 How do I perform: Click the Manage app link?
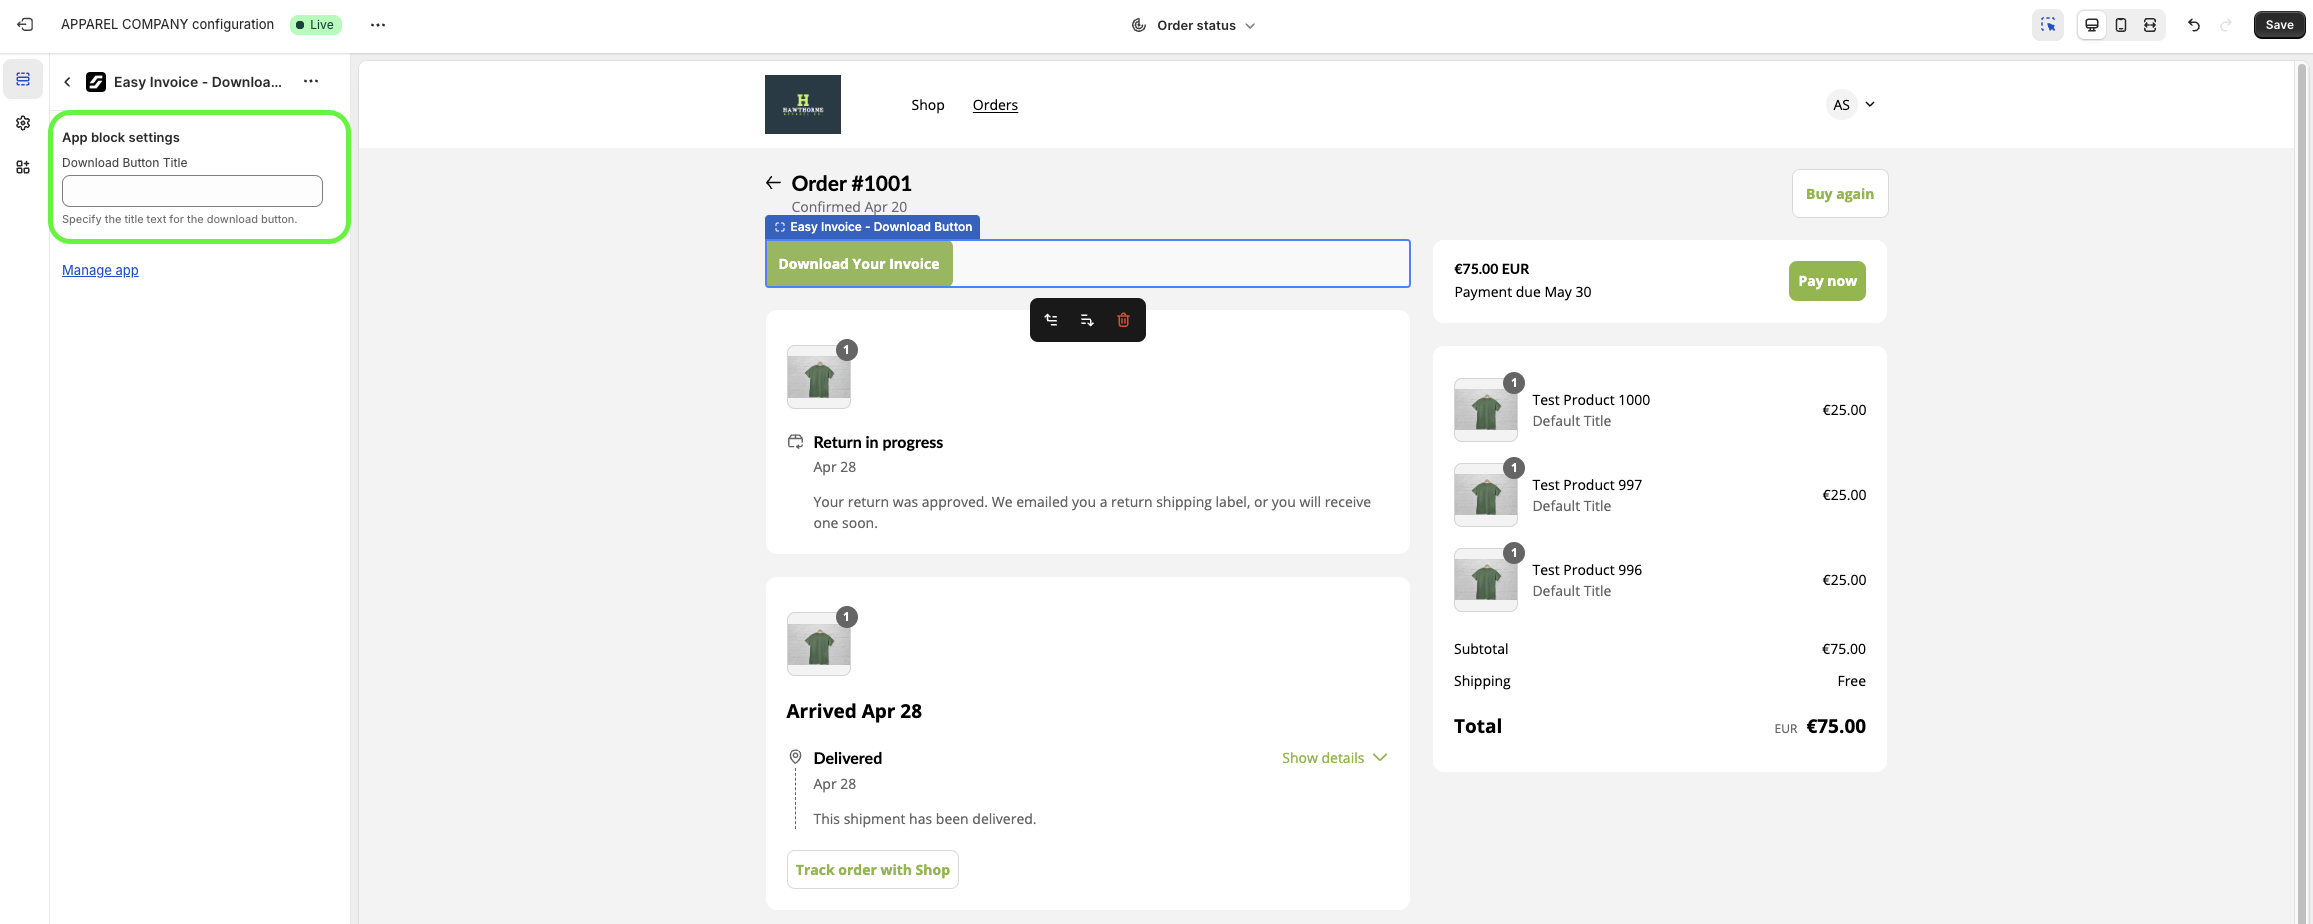click(x=100, y=270)
